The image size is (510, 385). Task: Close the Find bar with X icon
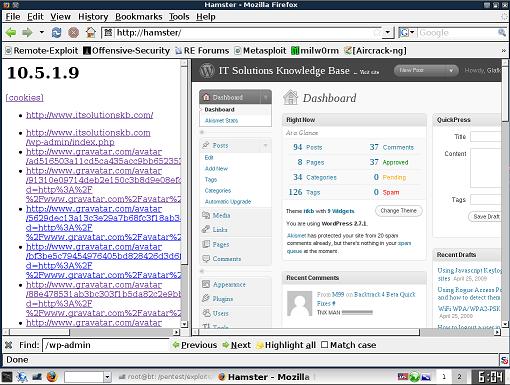point(9,345)
